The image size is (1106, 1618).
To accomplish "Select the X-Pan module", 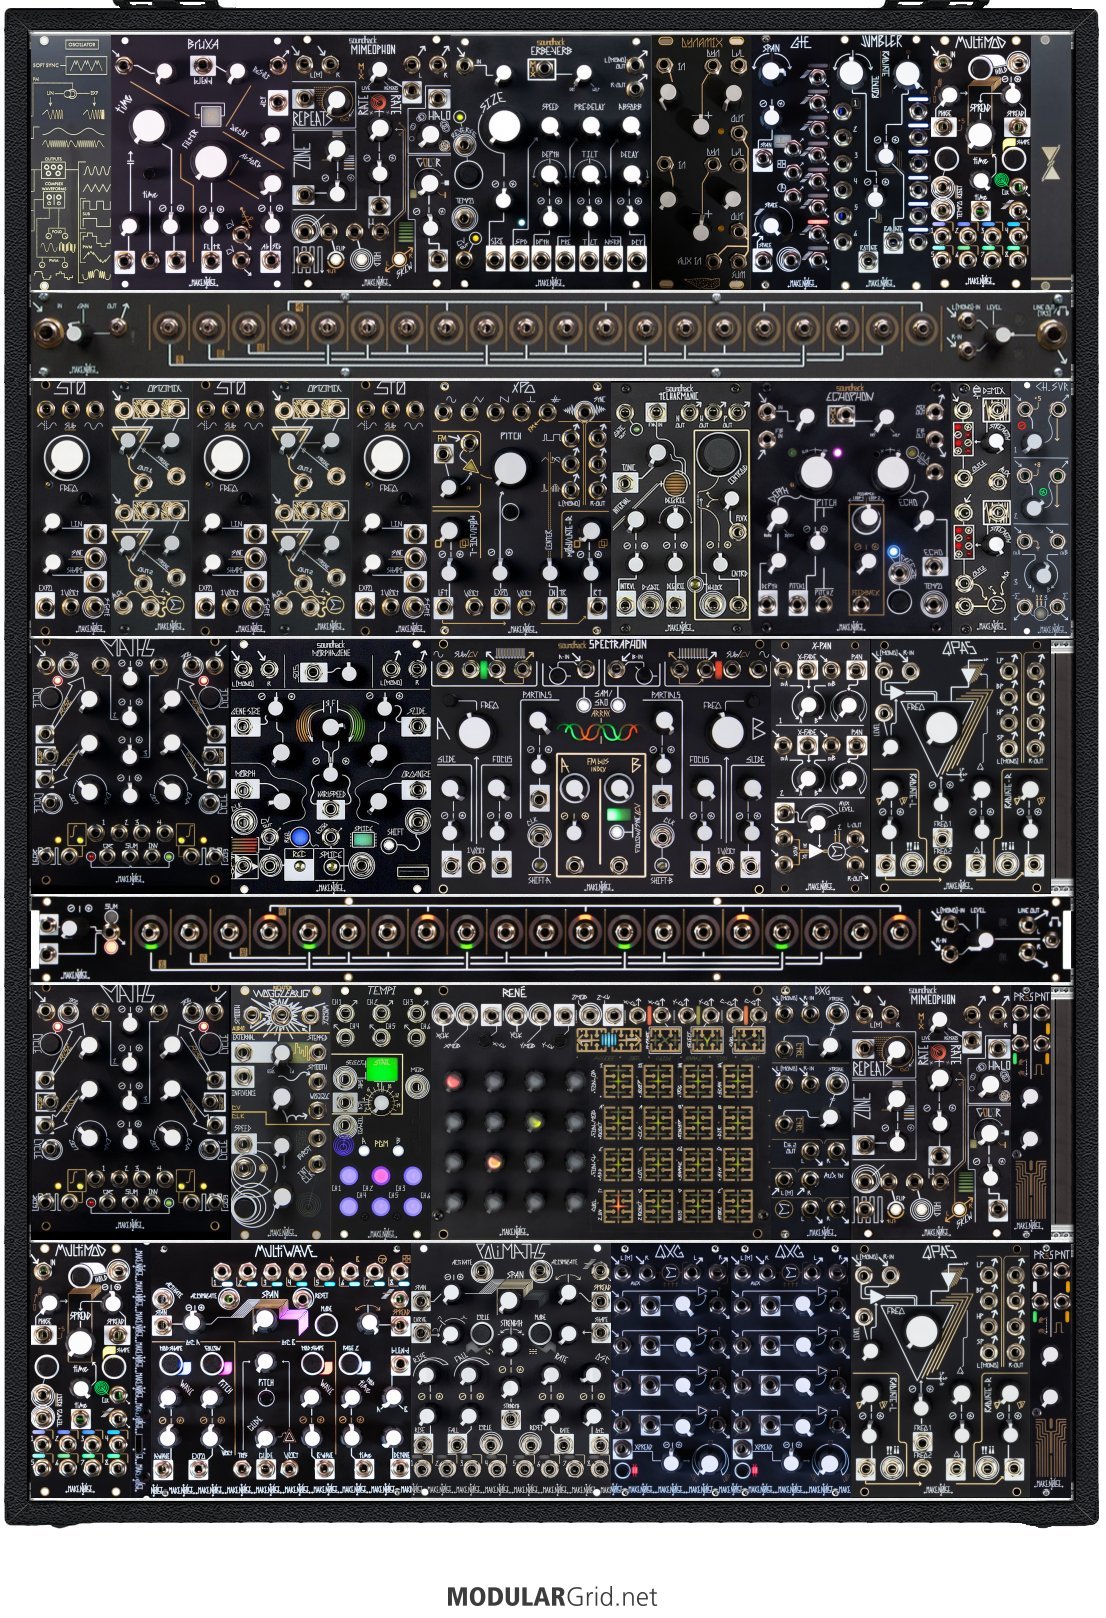I will [x=820, y=766].
